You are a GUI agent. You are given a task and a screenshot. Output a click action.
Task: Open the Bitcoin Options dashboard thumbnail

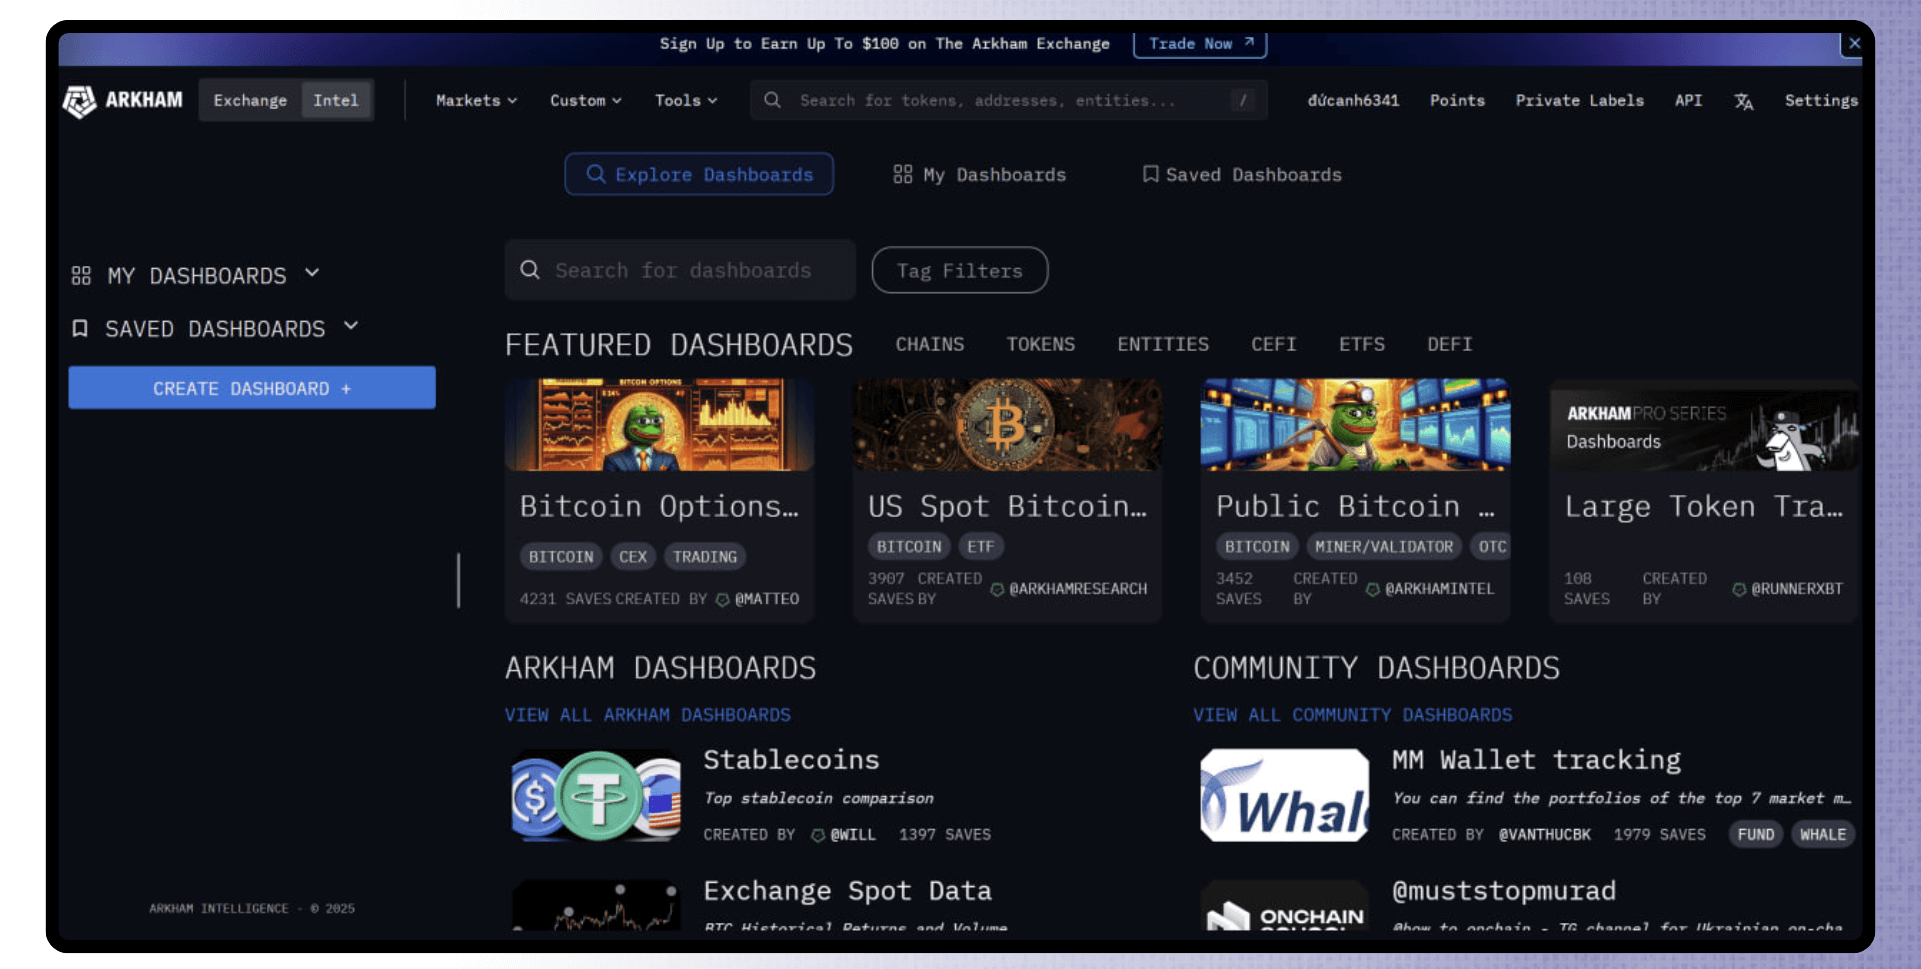coord(660,424)
